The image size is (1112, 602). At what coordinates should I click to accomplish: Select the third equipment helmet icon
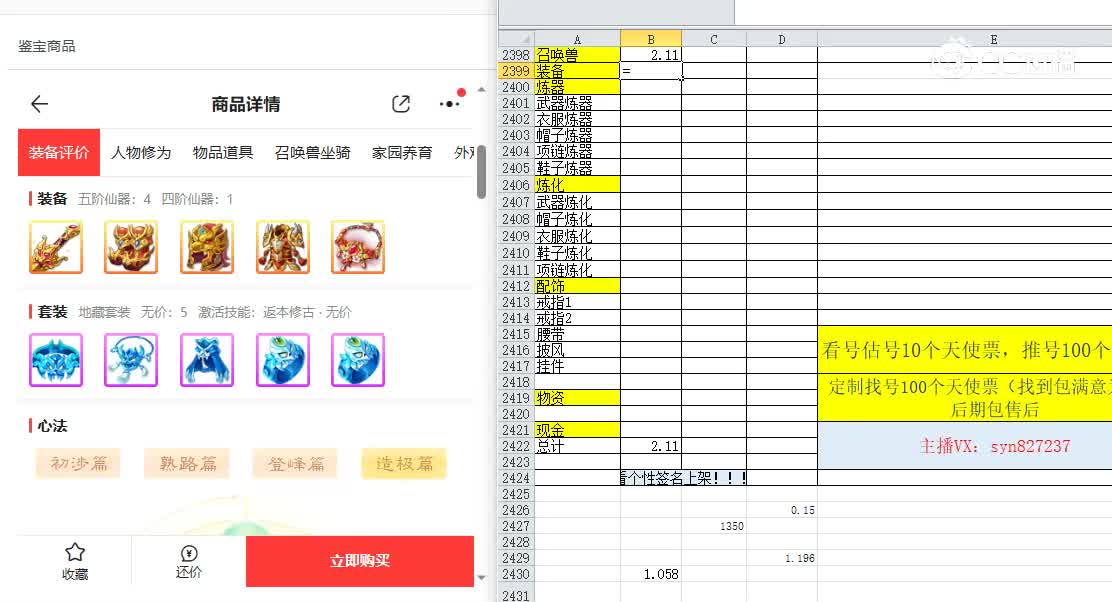coord(207,247)
